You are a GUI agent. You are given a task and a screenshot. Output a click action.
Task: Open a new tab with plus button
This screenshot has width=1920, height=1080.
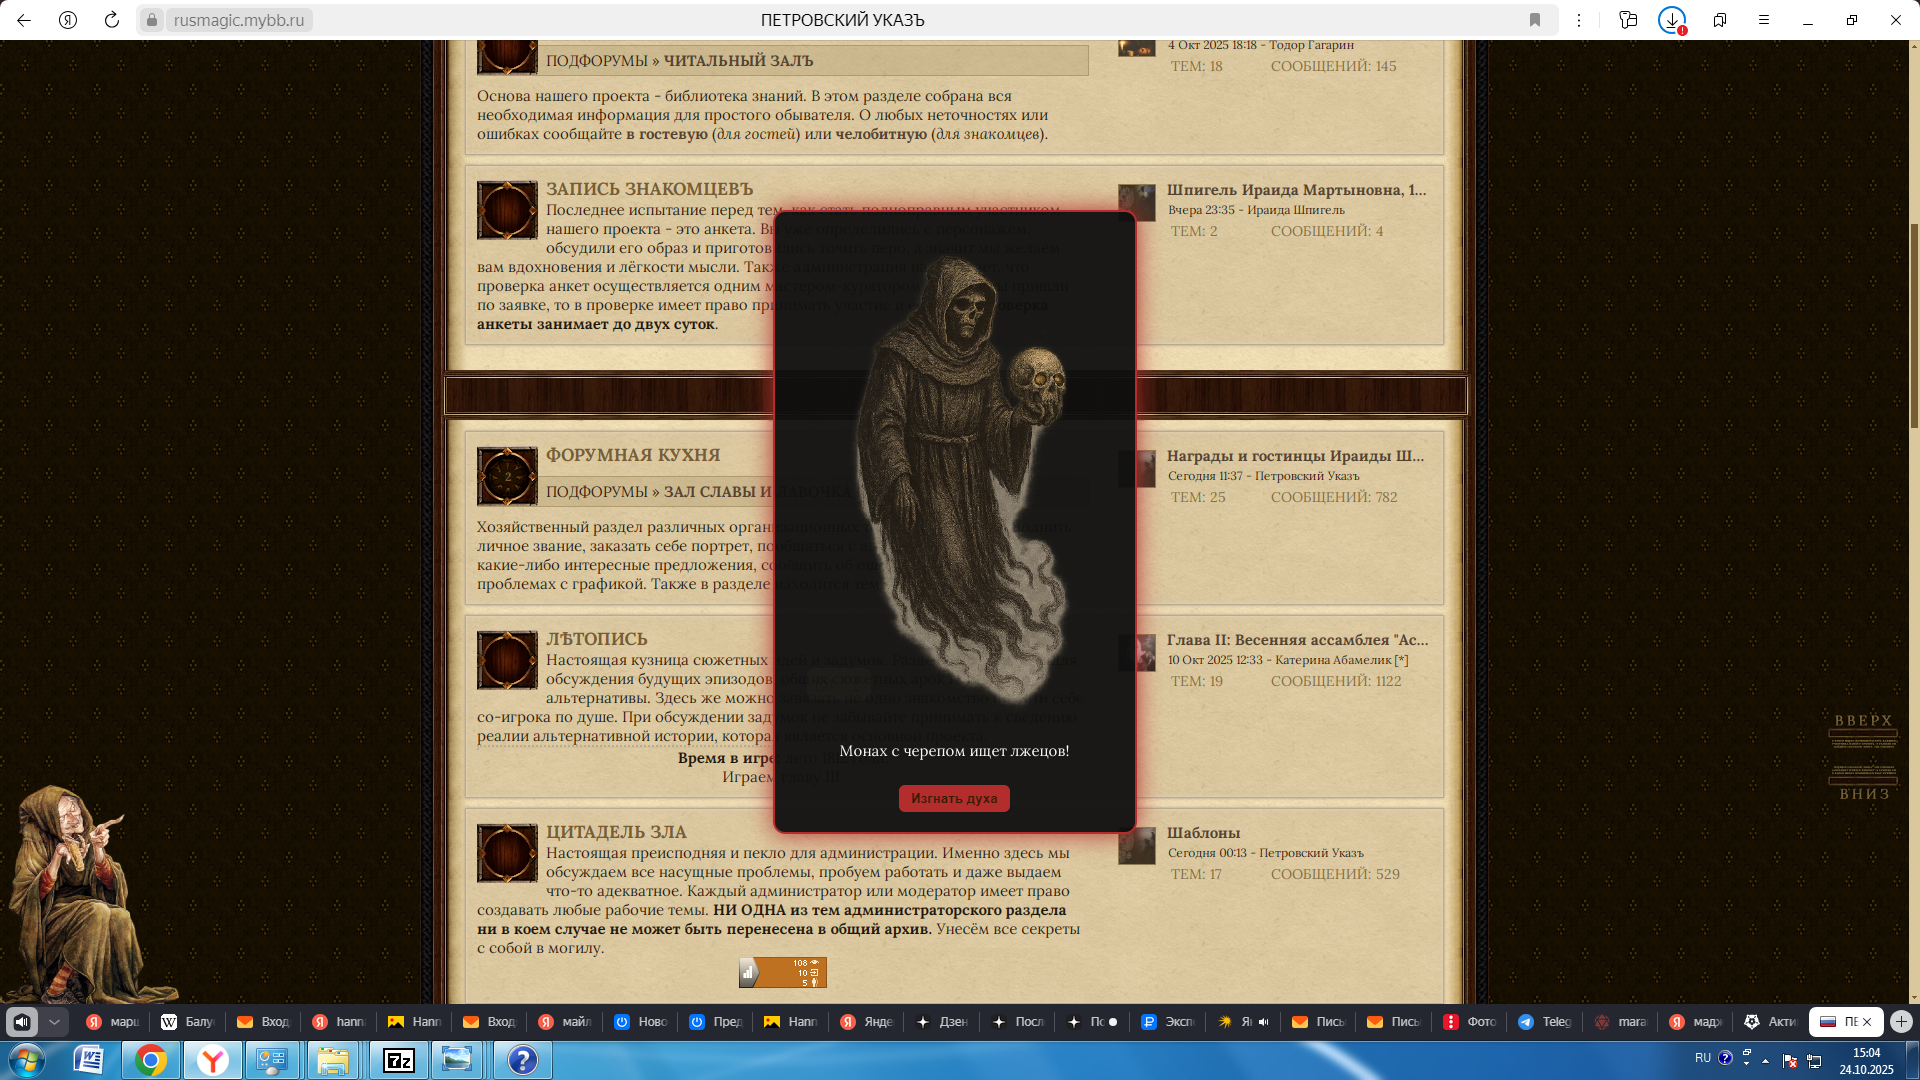pos(1901,1022)
